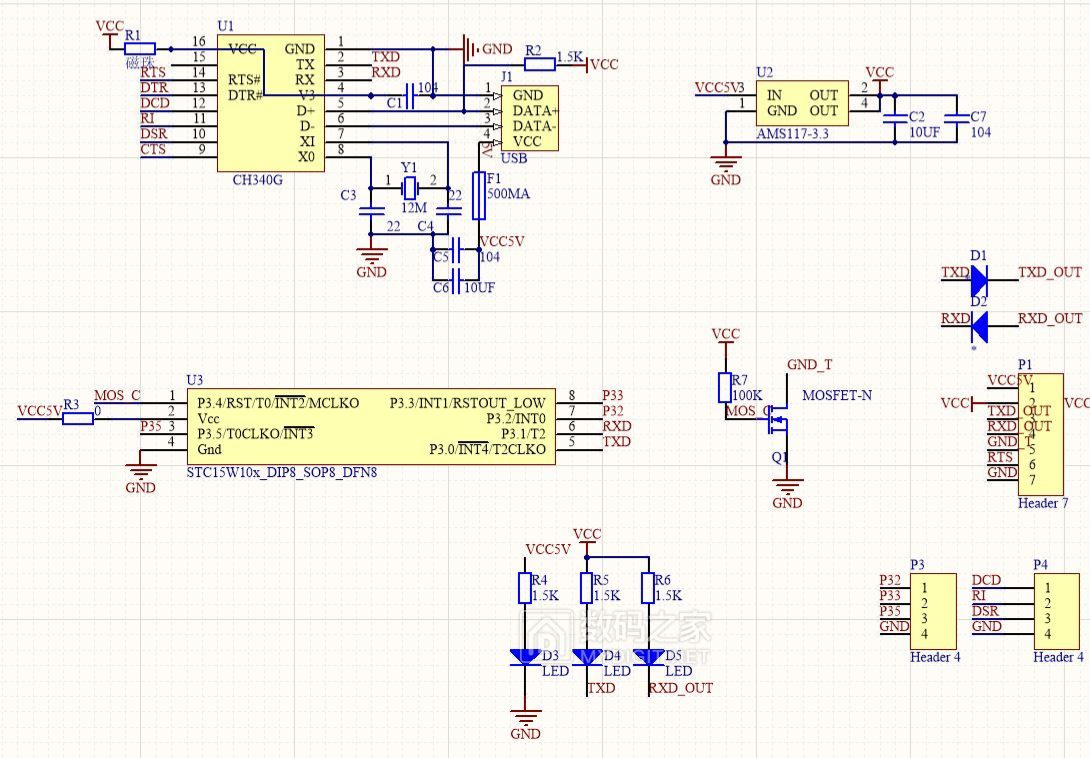Click the R3 resistor near VCC5V
This screenshot has height=758, width=1090.
[x=78, y=418]
